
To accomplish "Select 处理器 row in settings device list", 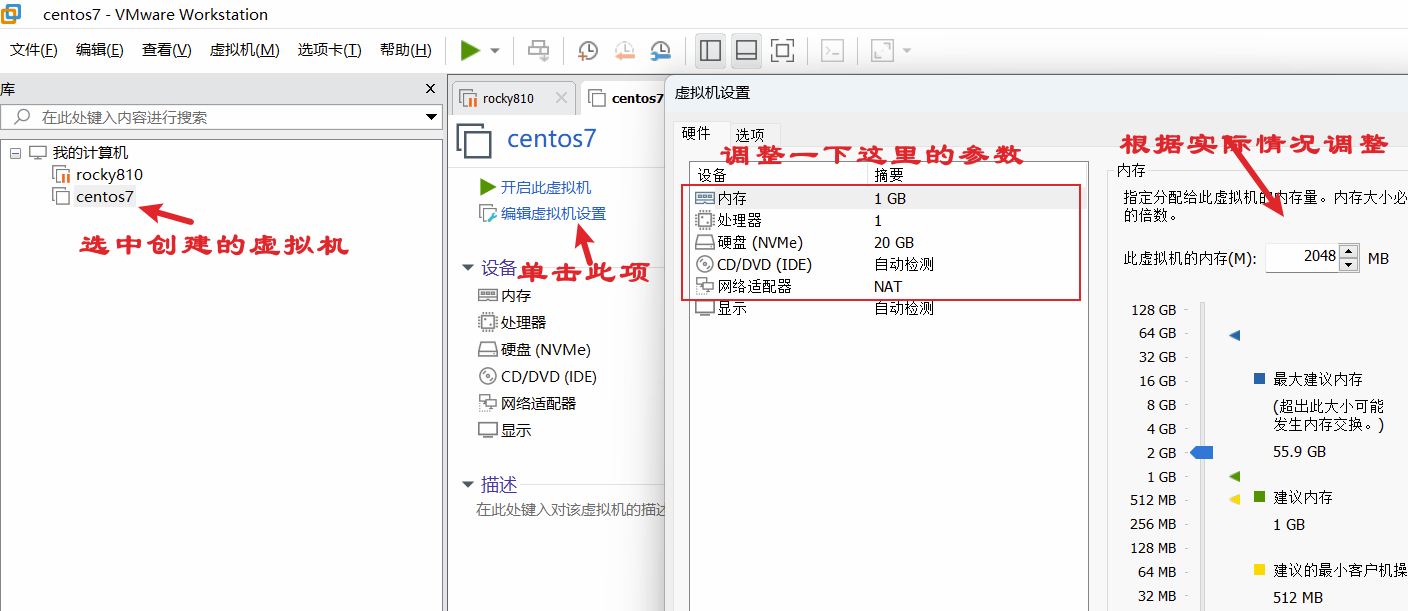I will click(x=888, y=220).
